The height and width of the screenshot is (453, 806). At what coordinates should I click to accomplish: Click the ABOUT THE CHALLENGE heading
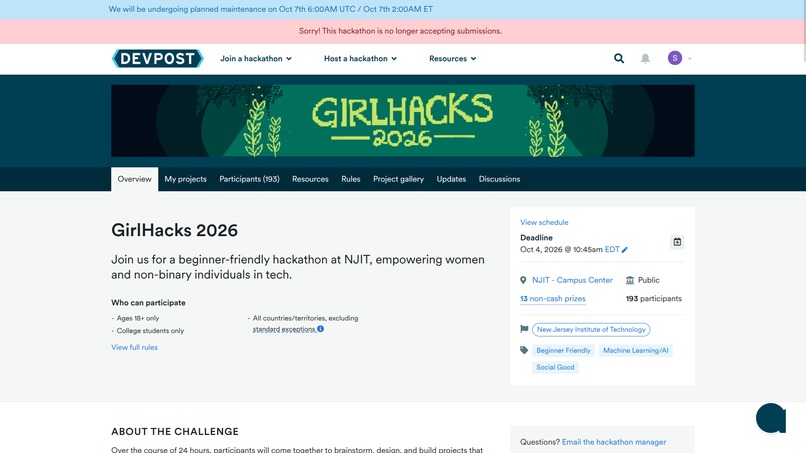[x=175, y=431]
